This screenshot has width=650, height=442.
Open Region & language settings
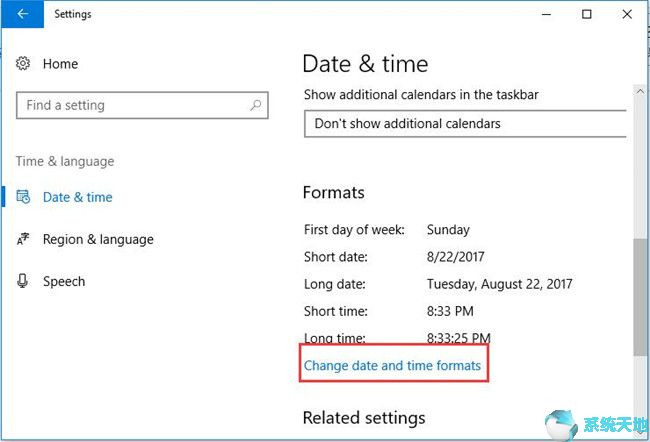click(98, 239)
